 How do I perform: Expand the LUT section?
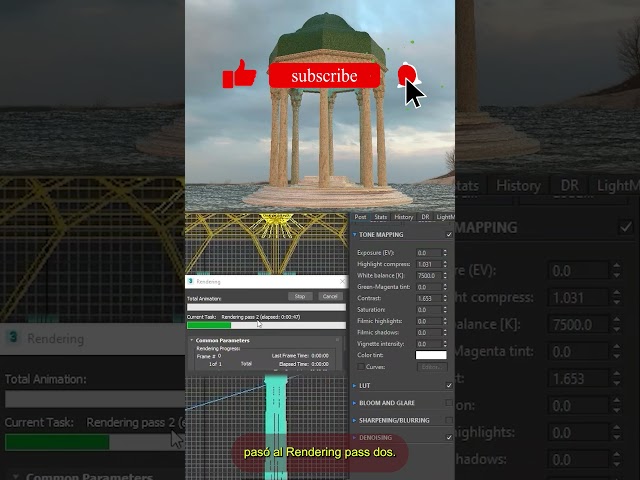point(354,386)
